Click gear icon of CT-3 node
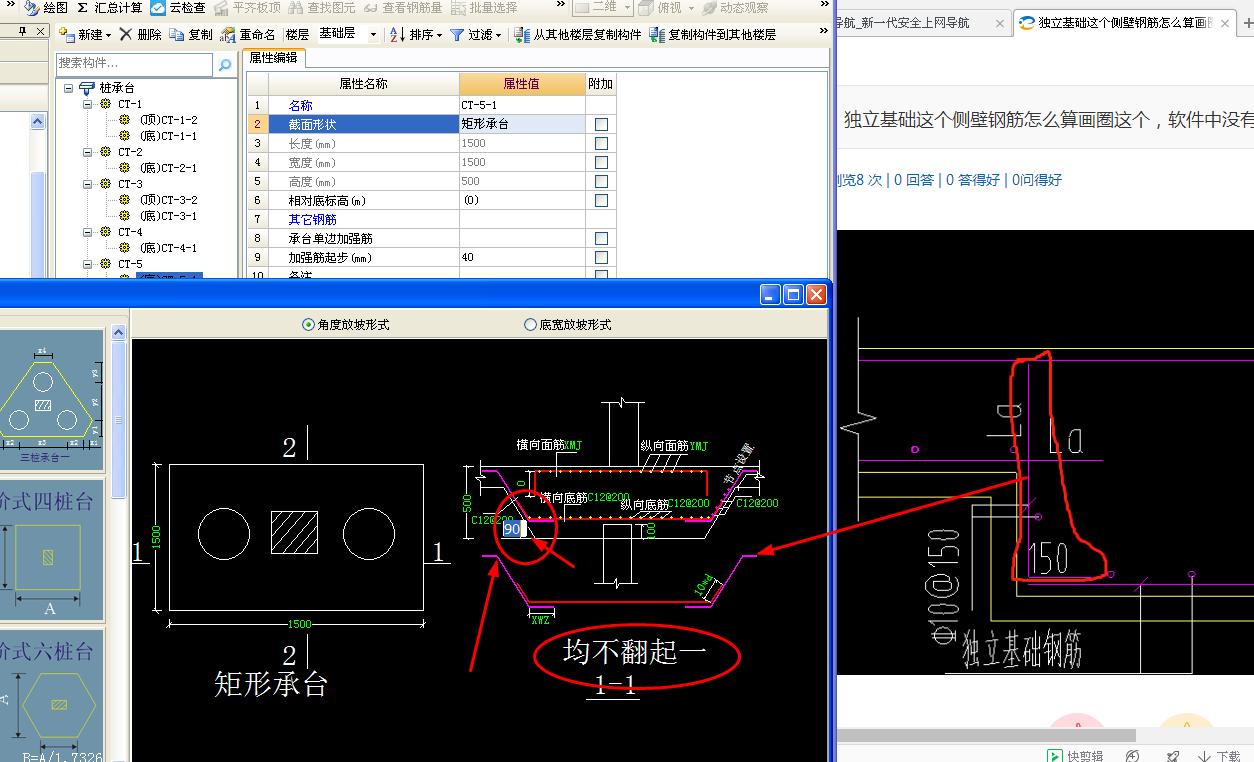 pos(105,184)
